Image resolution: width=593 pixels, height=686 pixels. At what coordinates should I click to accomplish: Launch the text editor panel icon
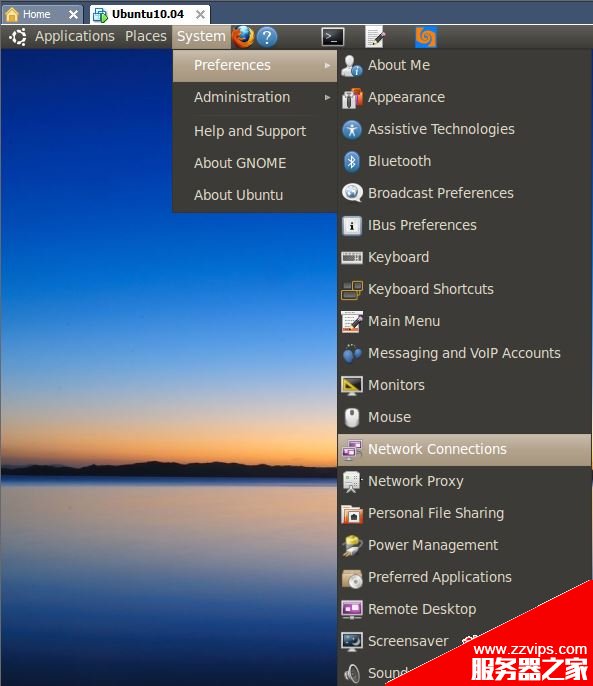375,37
